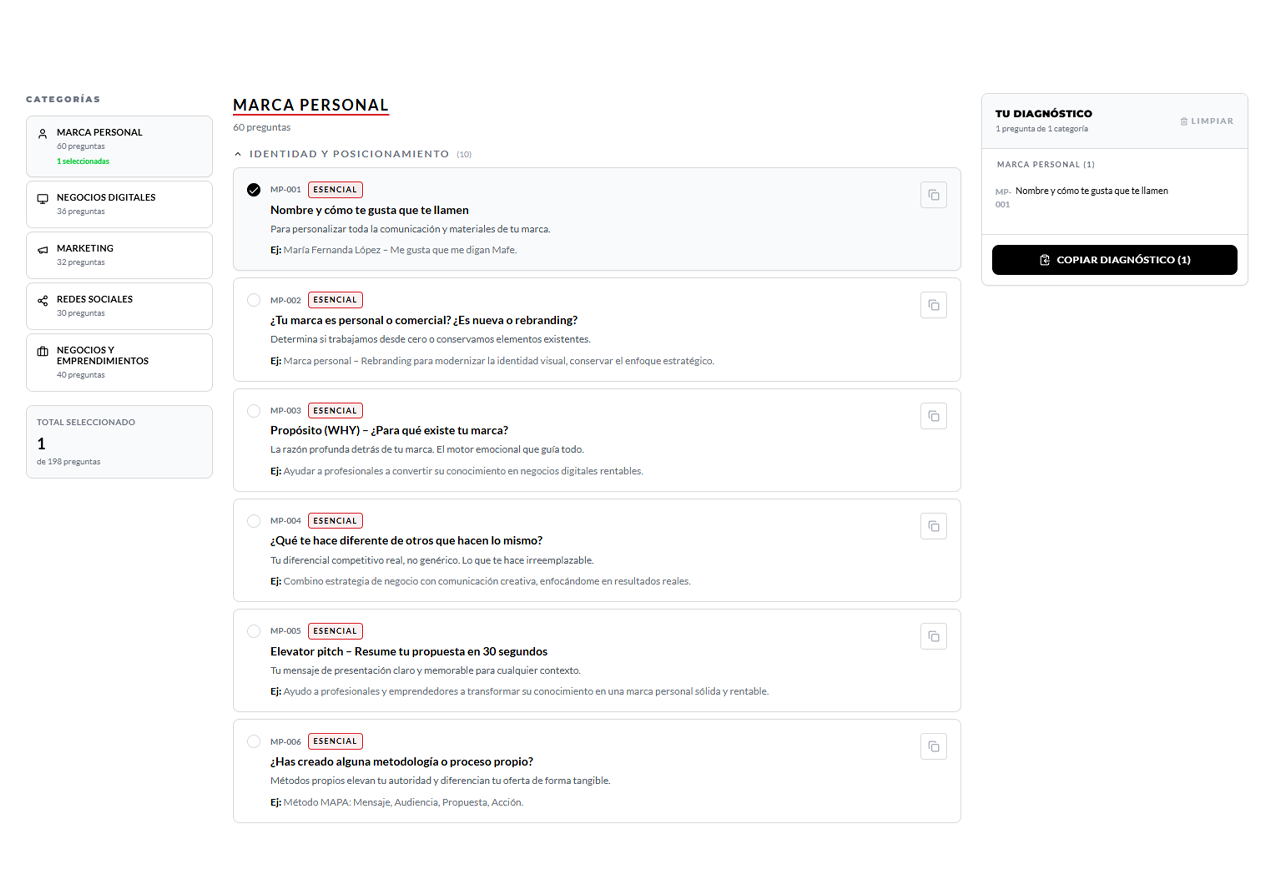Image resolution: width=1280 pixels, height=896 pixels.
Task: Copy question MP-002 using its copy icon
Action: tap(933, 305)
